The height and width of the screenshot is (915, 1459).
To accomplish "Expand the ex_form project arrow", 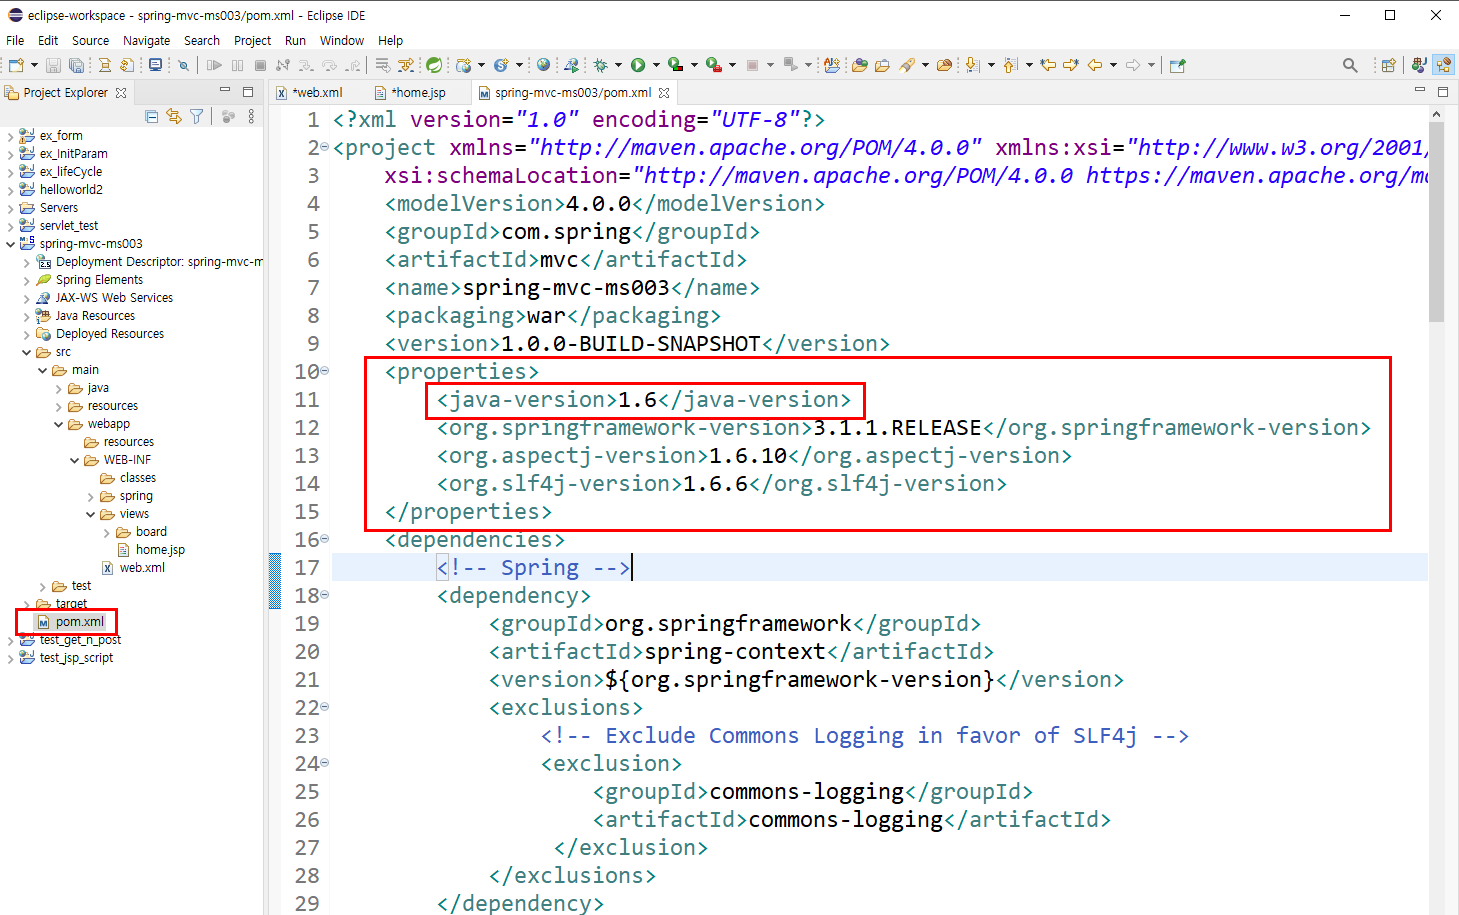I will pyautogui.click(x=10, y=136).
